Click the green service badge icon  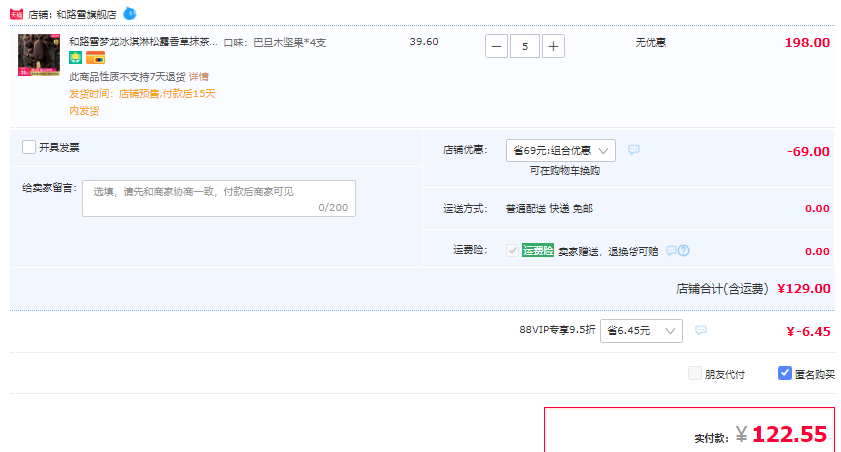pos(76,58)
